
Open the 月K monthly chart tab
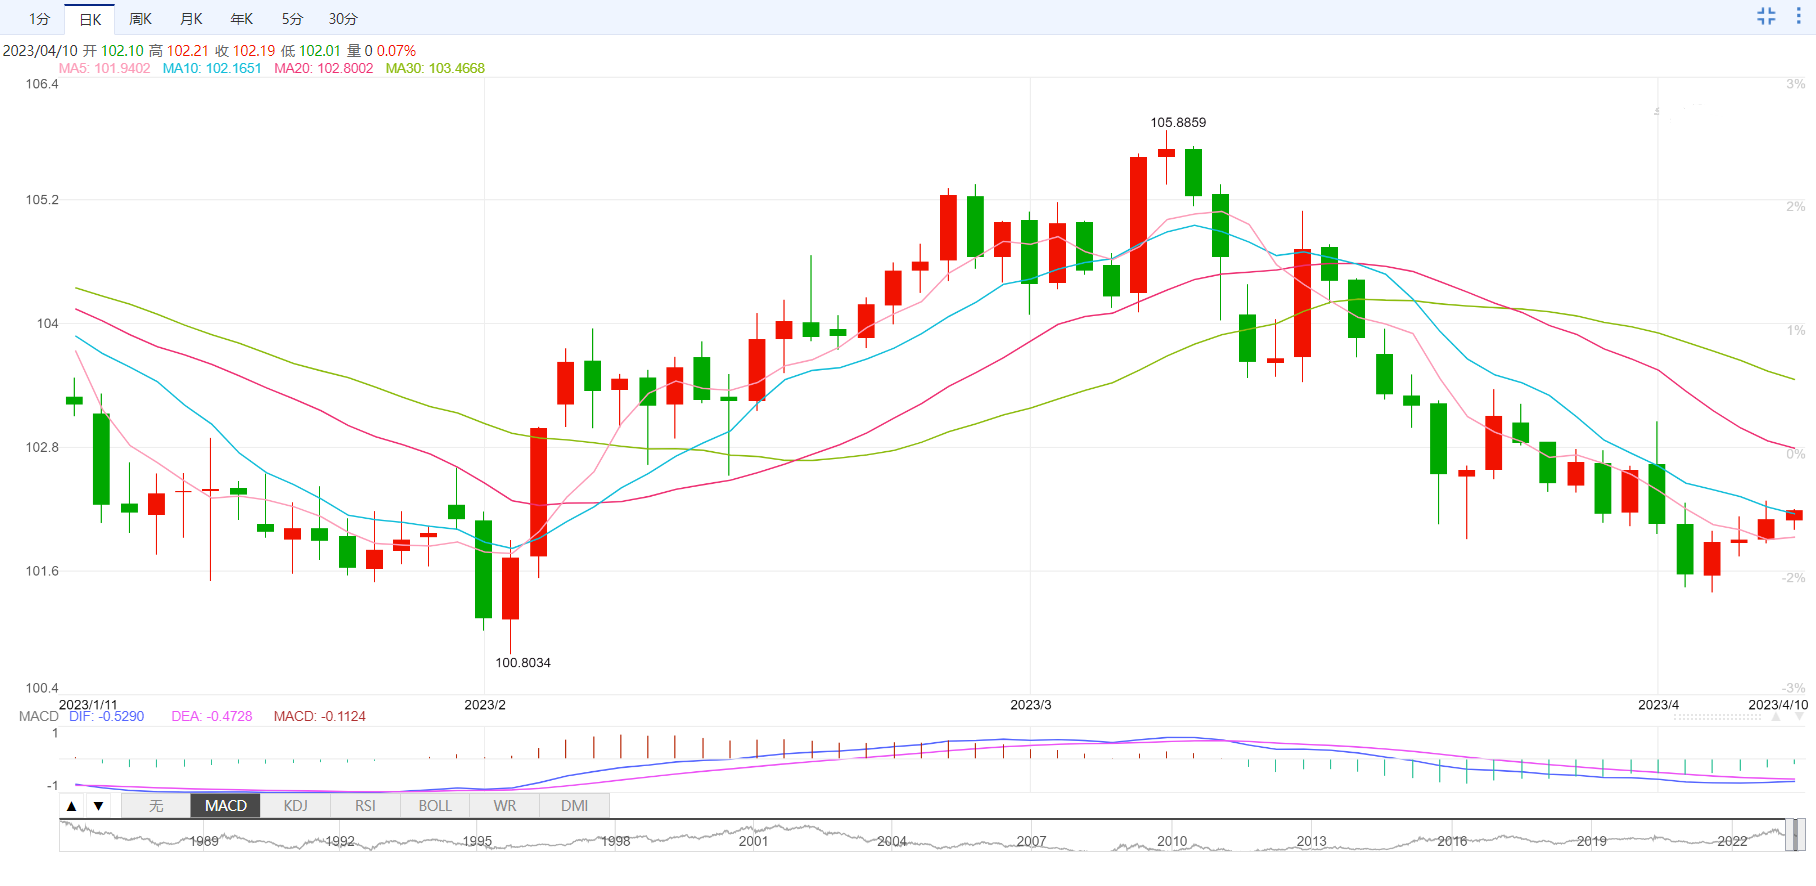tap(191, 19)
